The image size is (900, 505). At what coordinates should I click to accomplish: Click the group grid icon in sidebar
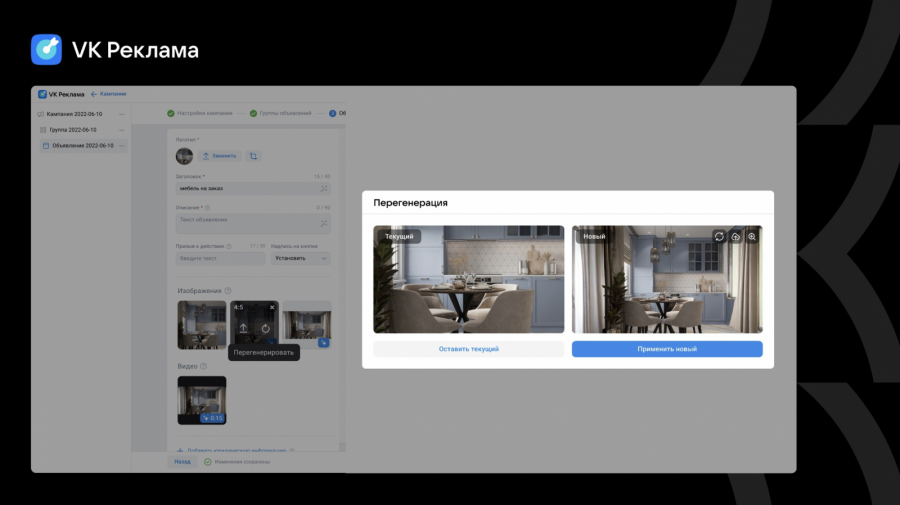[x=43, y=130]
